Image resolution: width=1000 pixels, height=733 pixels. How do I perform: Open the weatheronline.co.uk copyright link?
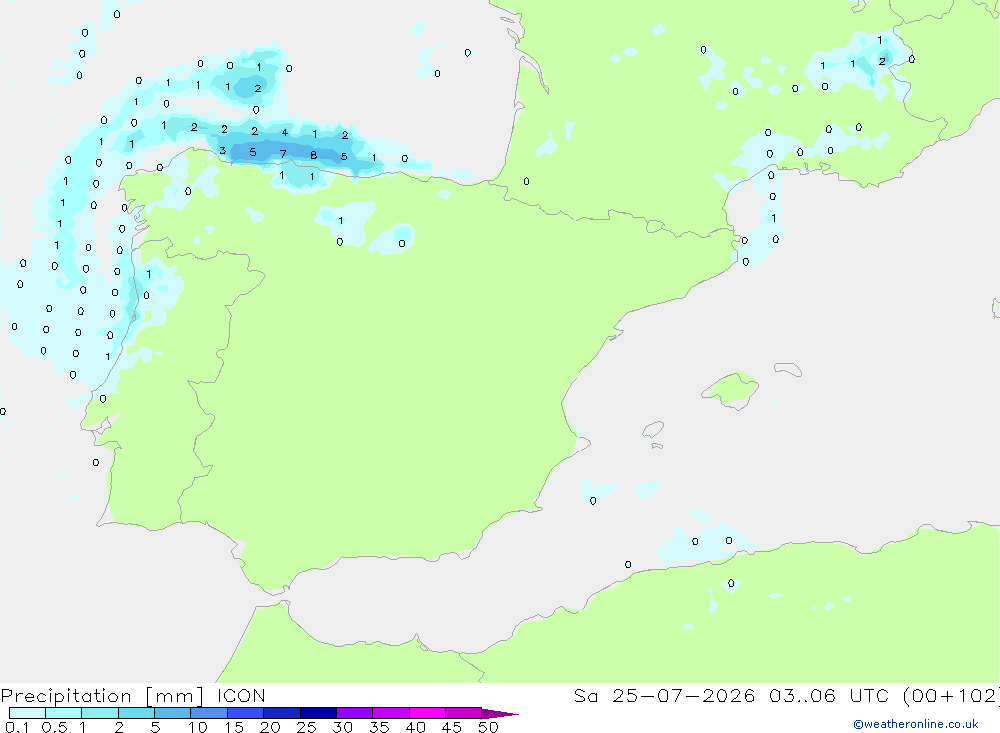click(915, 724)
